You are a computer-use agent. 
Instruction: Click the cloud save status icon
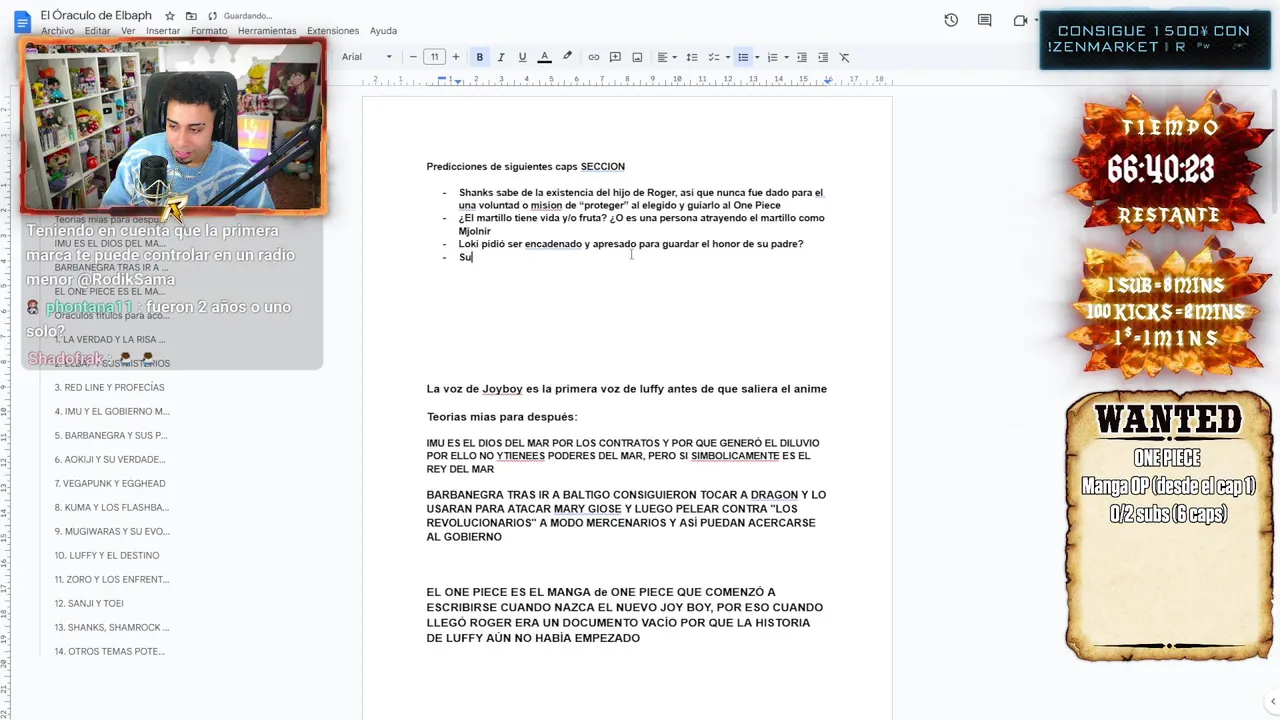(x=212, y=16)
